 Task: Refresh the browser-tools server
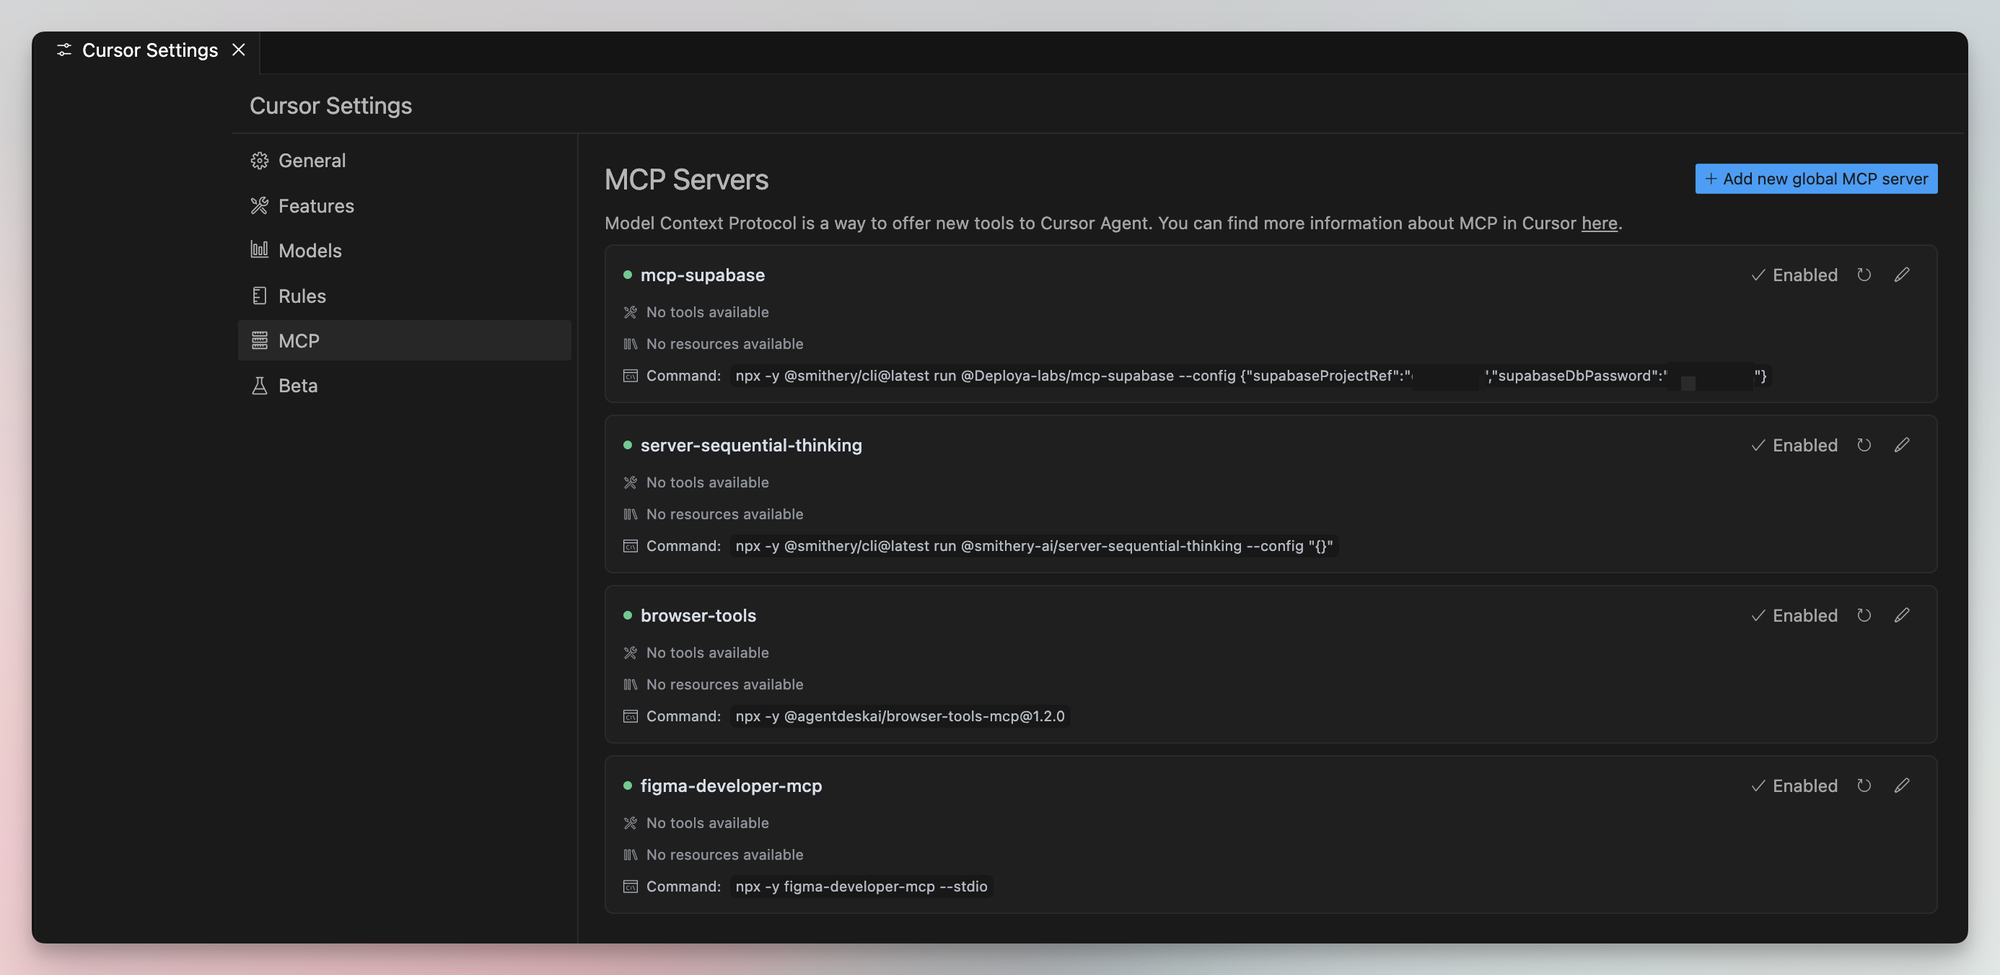1864,615
